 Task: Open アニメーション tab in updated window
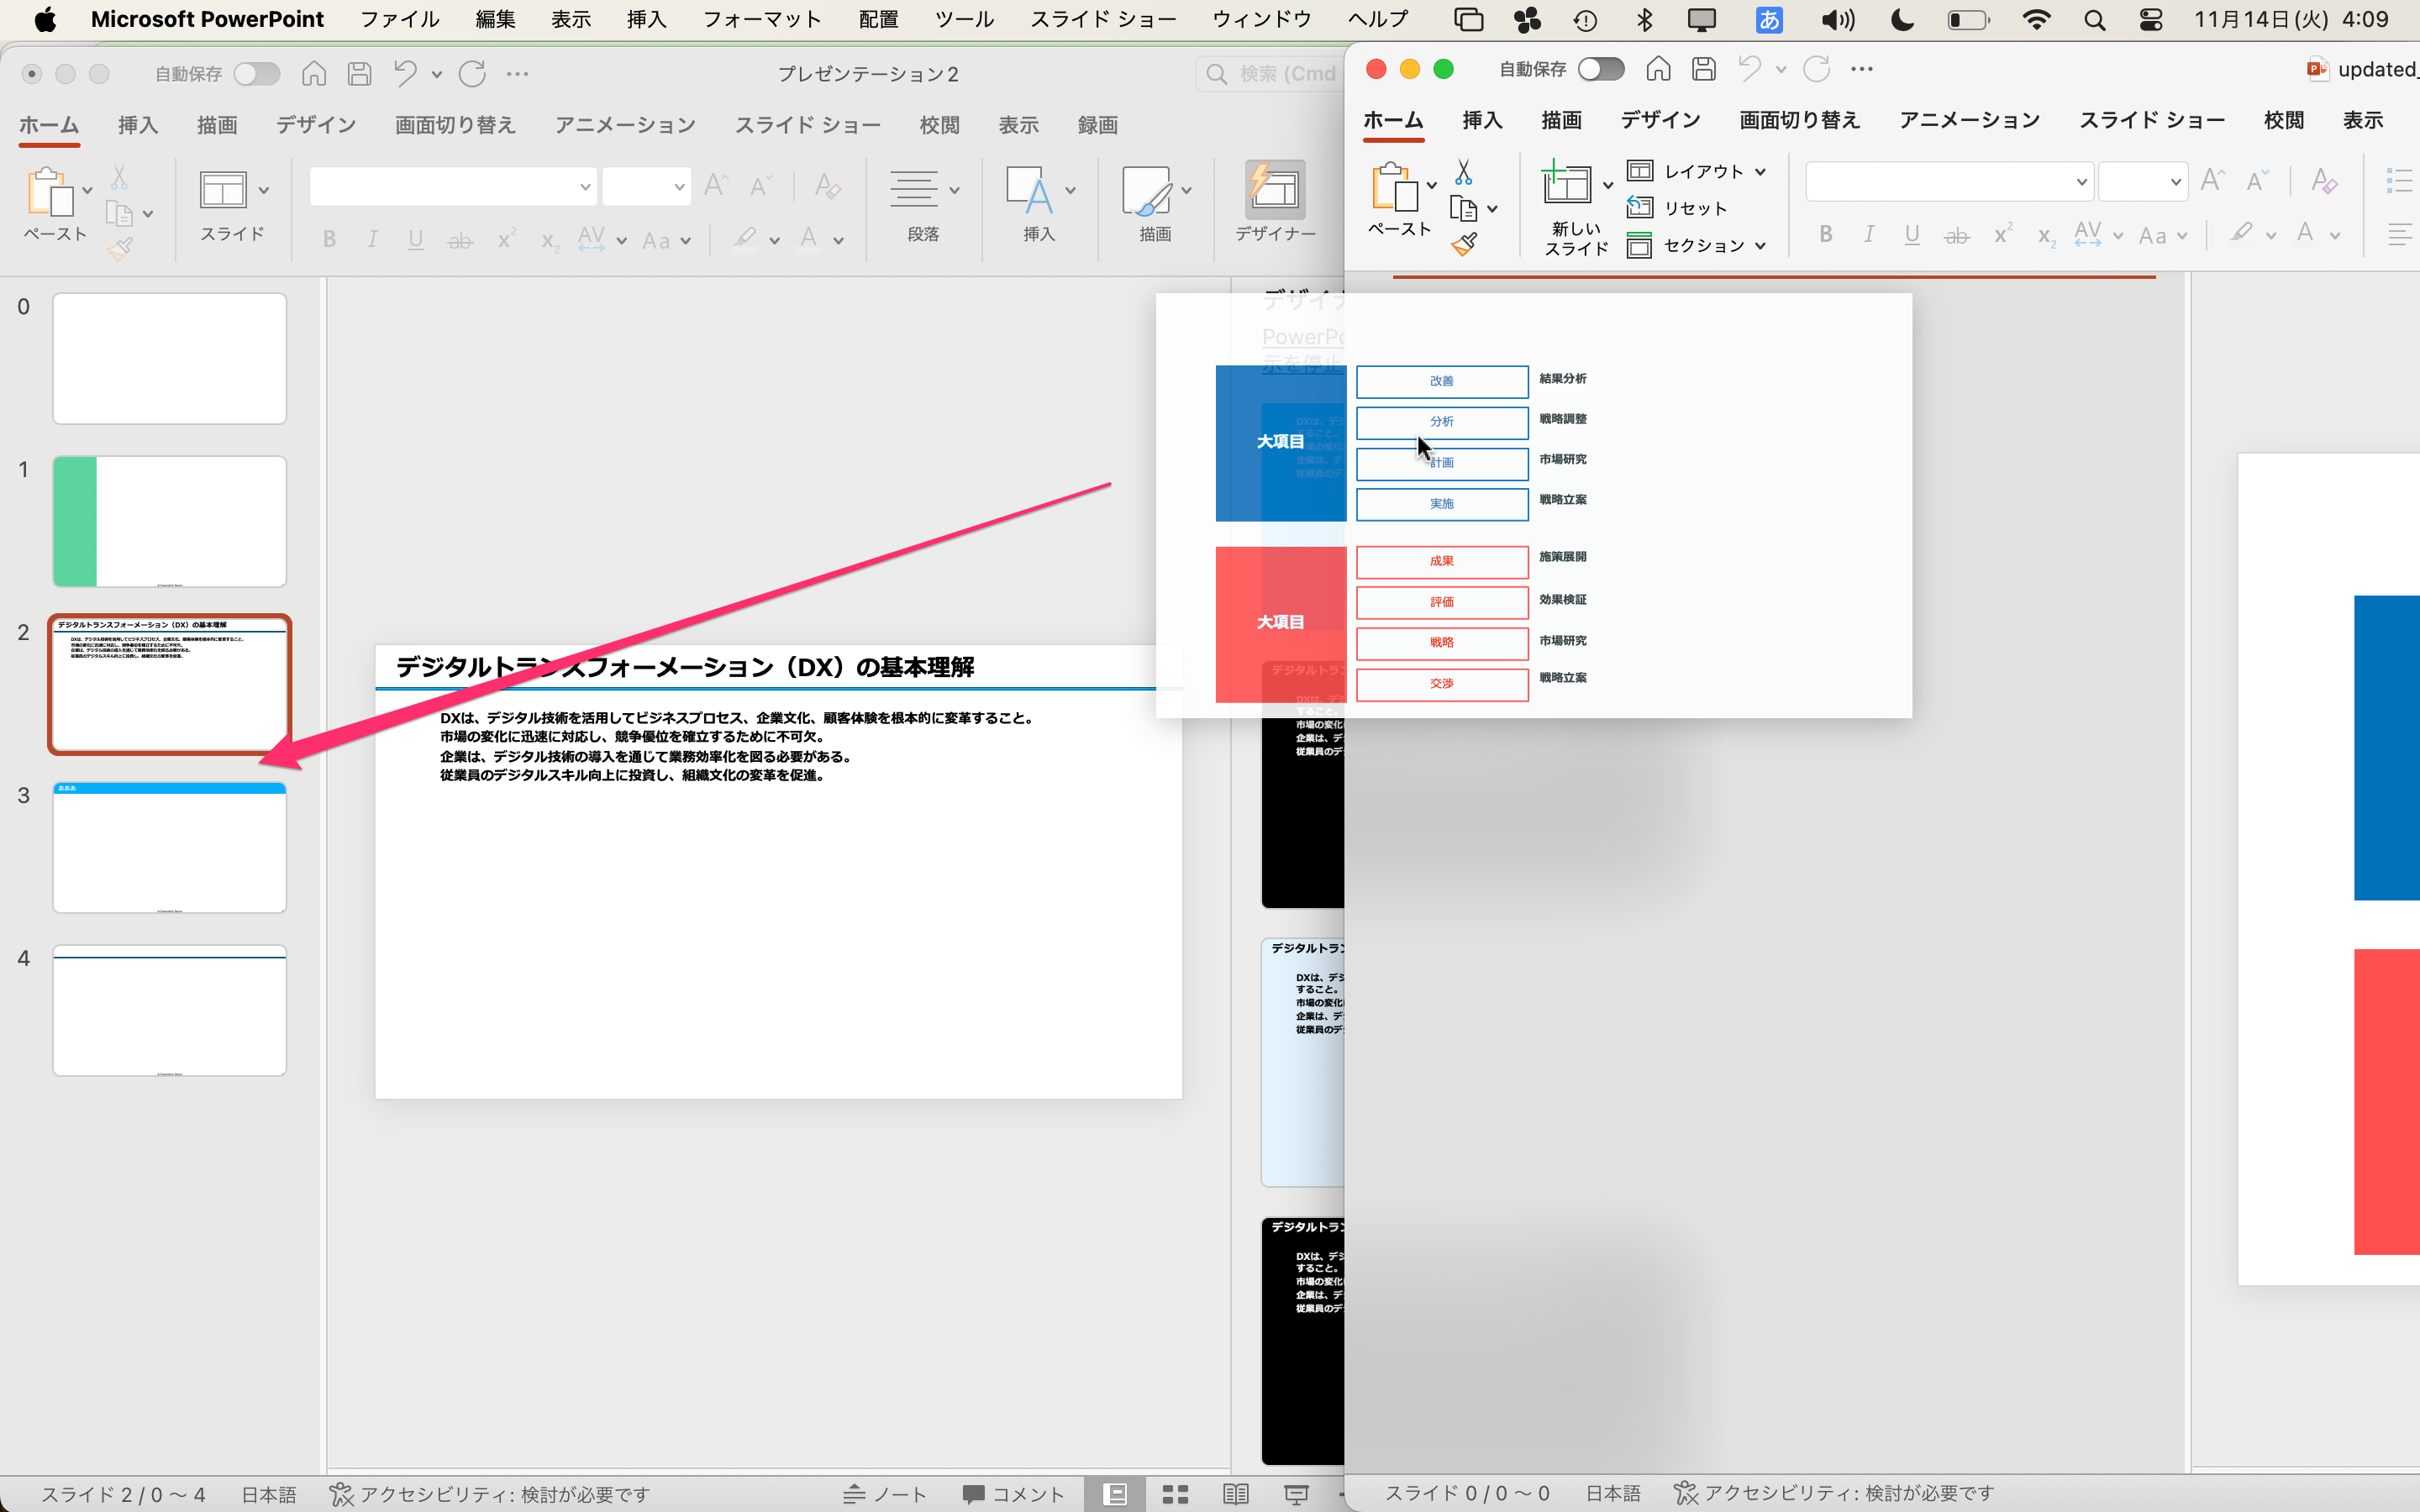tap(1969, 120)
